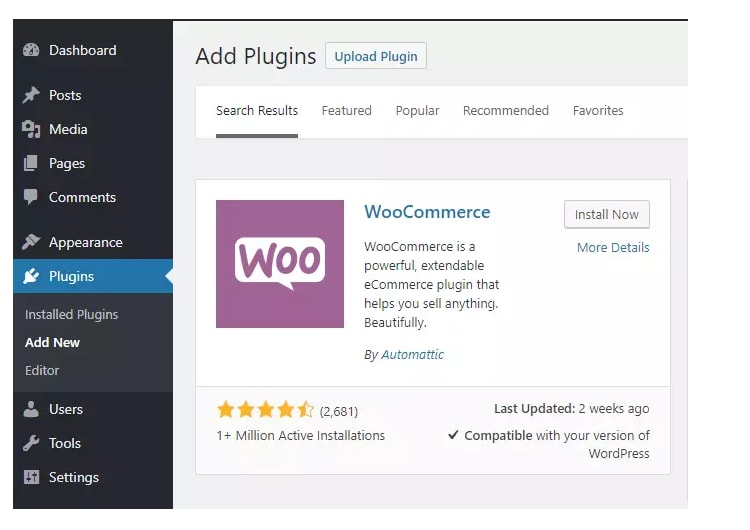Click the Settings sliders icon

pos(31,477)
